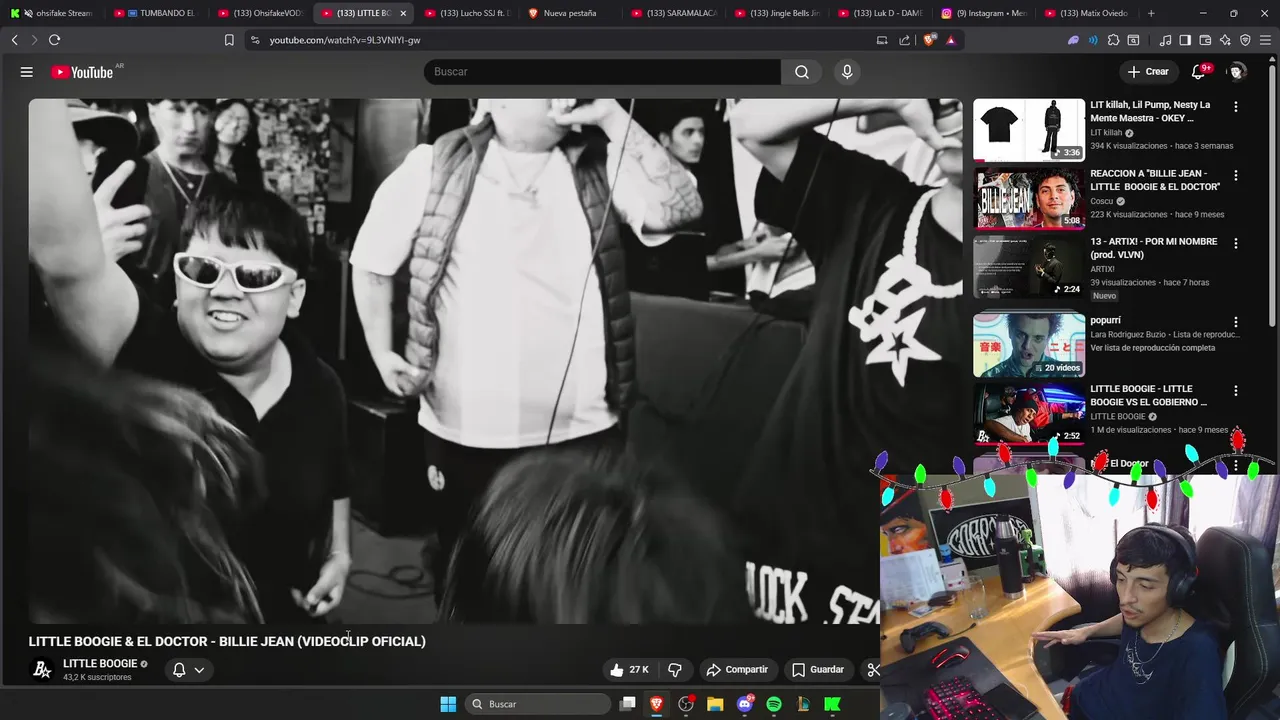This screenshot has height=720, width=1280.
Task: Open Windows Start menu
Action: tap(448, 704)
